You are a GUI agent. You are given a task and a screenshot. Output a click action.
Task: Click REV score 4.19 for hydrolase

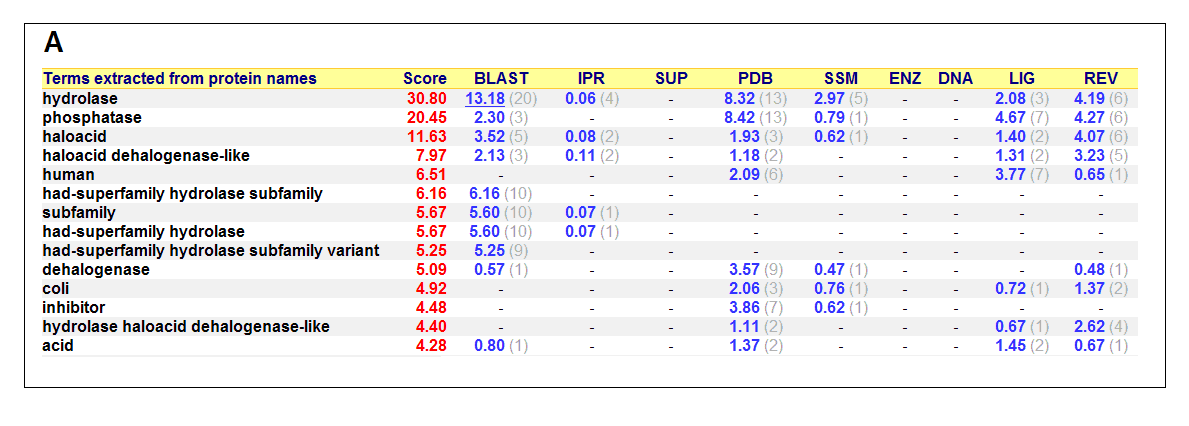[1088, 99]
